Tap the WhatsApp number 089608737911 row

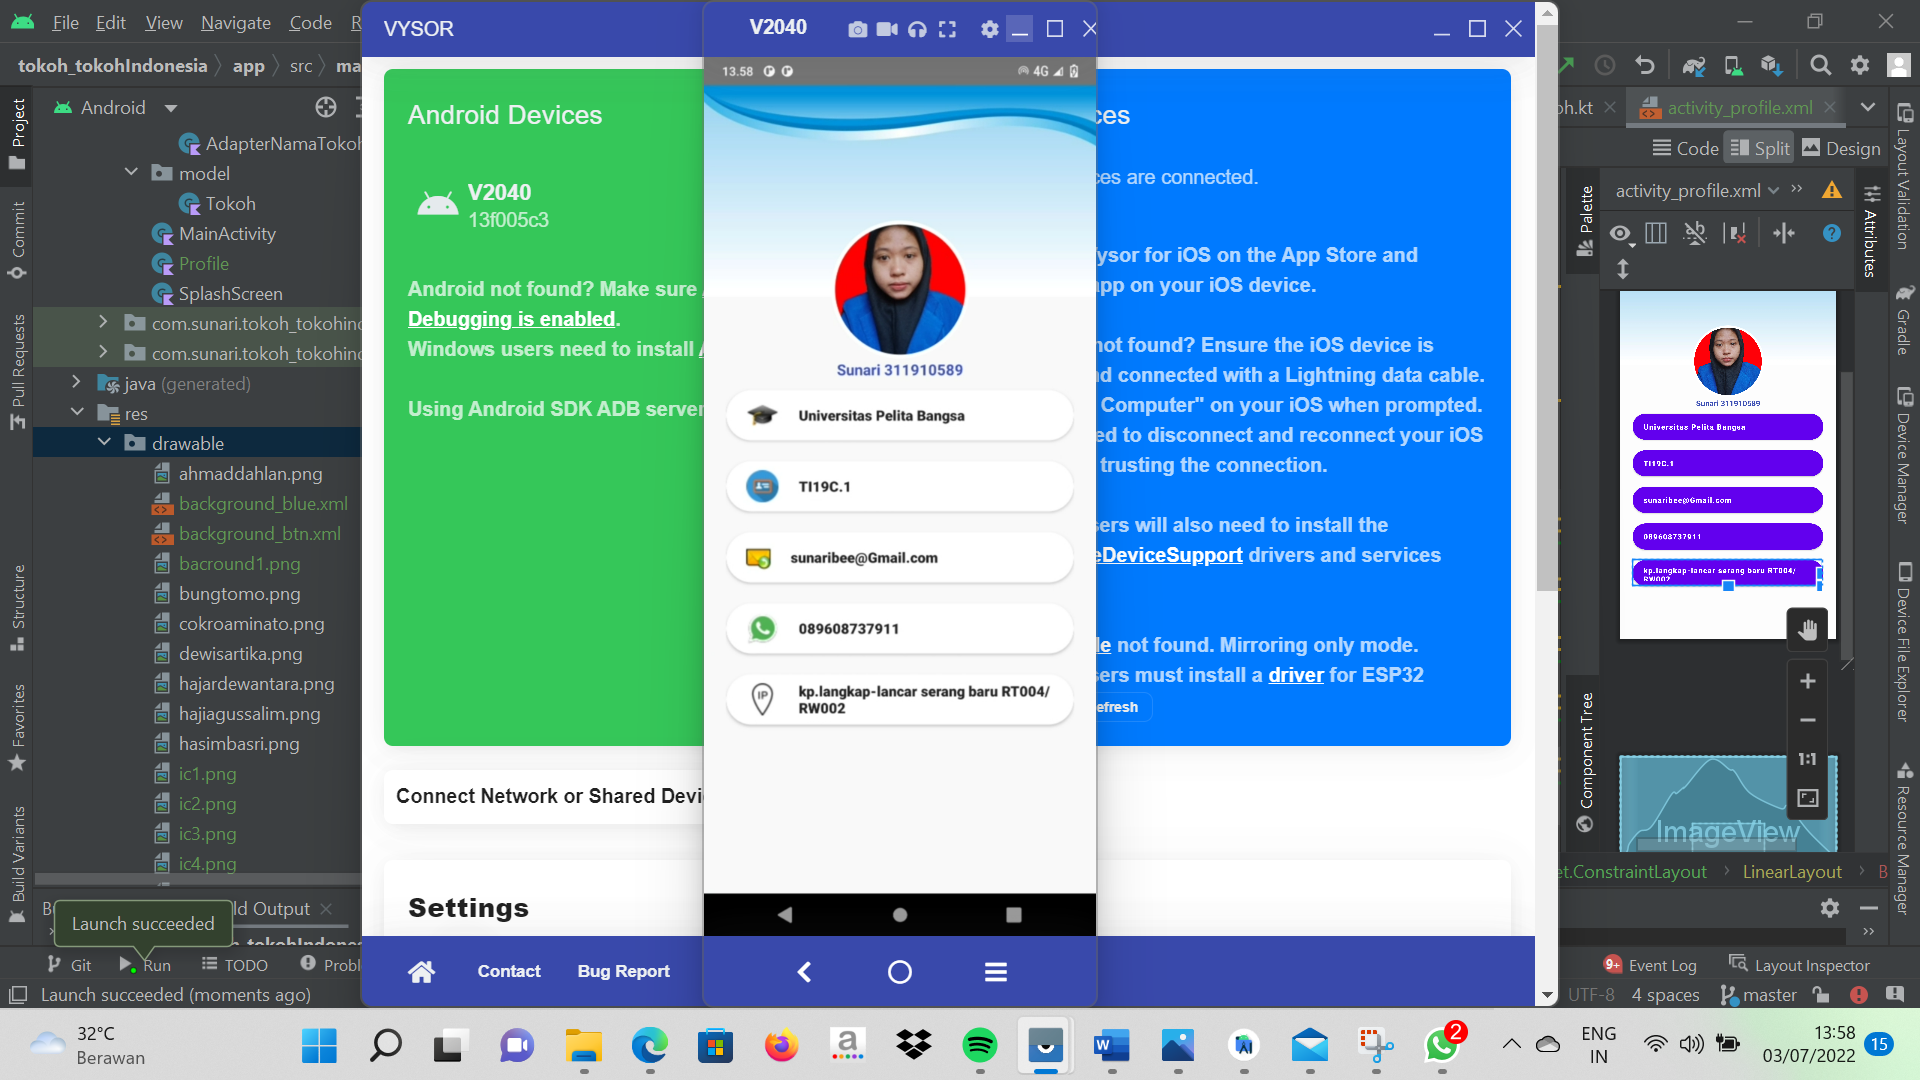point(900,628)
